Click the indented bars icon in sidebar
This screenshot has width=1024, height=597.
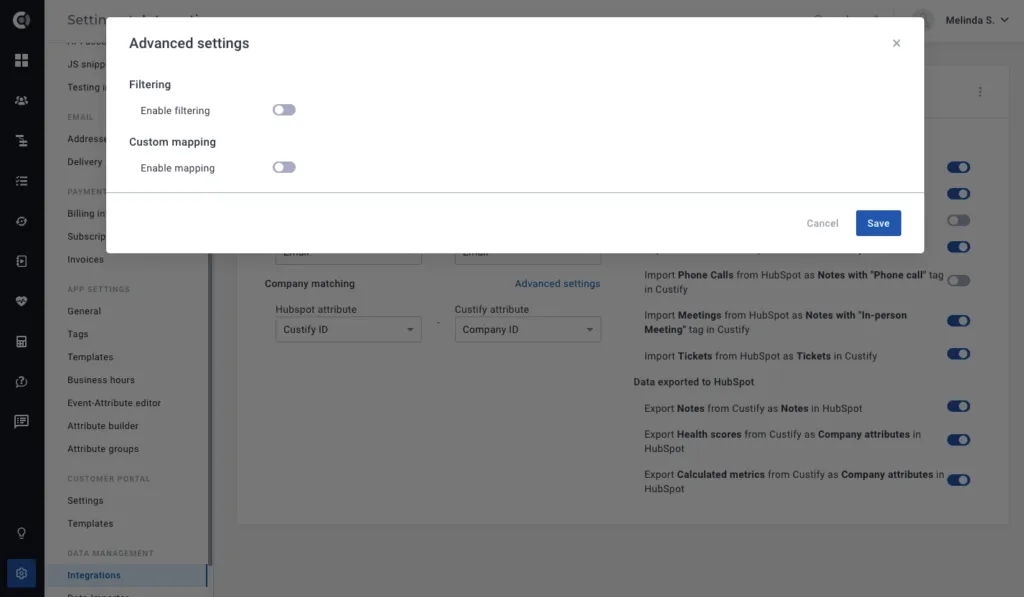point(22,140)
